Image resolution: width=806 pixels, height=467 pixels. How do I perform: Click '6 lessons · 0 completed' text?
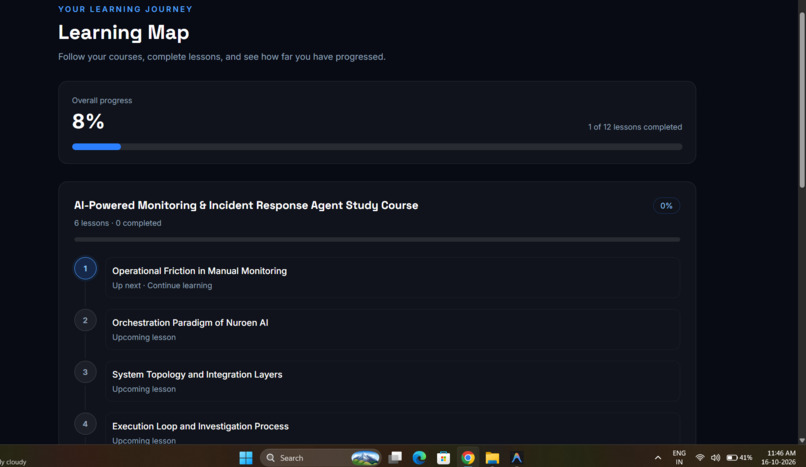point(118,223)
